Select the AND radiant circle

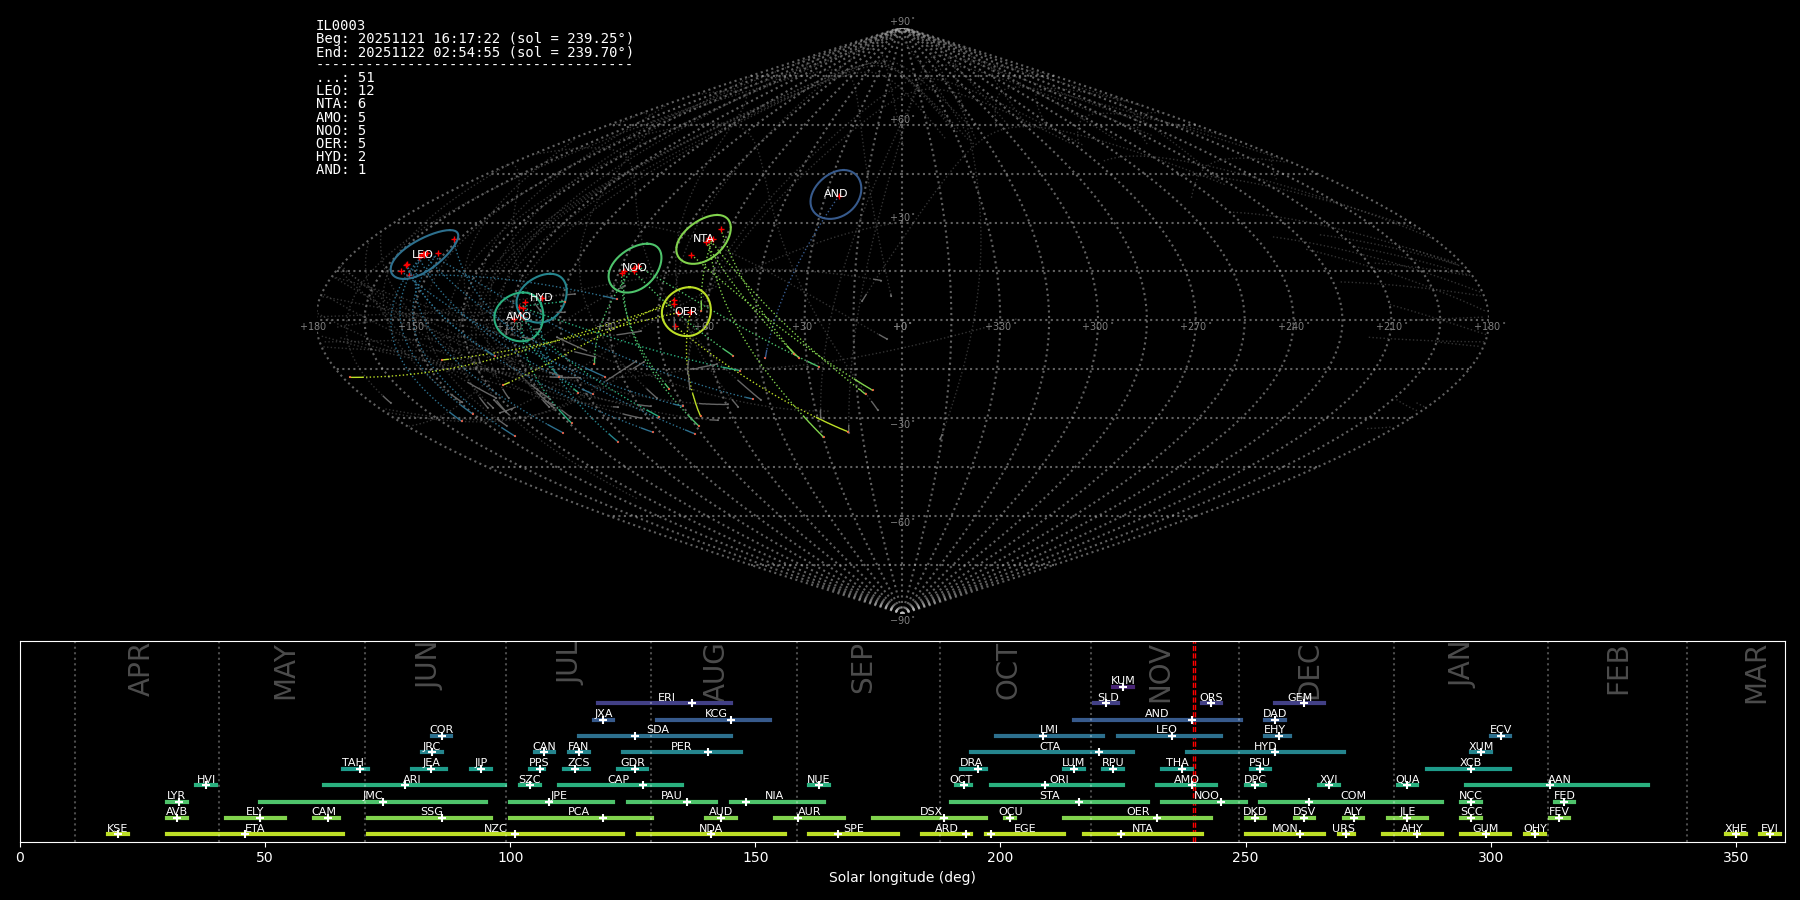836,194
